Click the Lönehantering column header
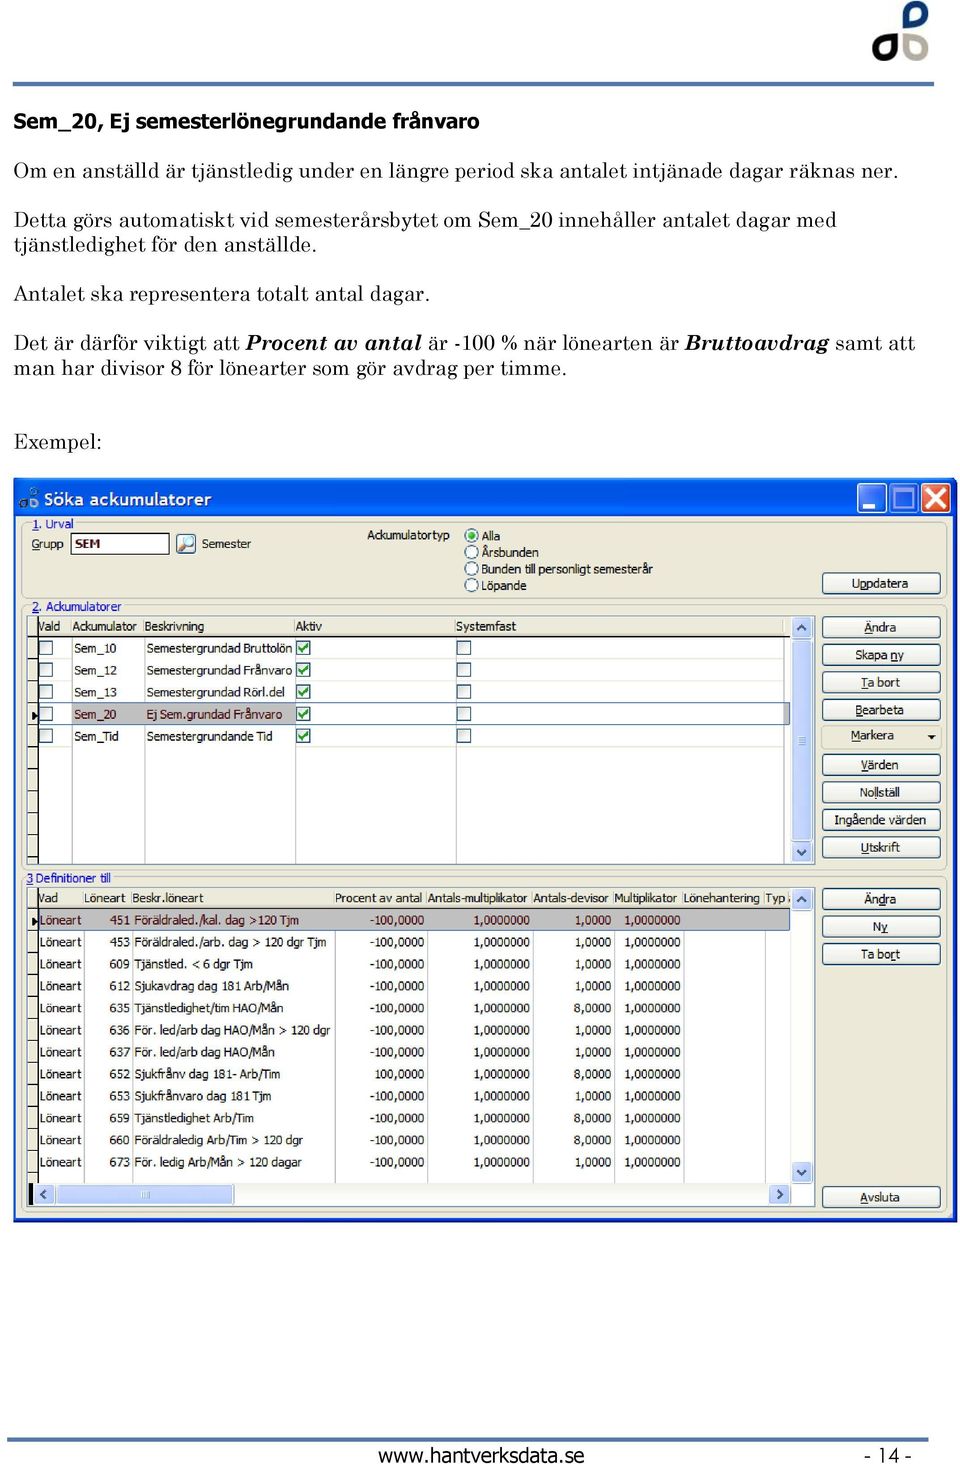This screenshot has height=1464, width=960. [x=722, y=898]
